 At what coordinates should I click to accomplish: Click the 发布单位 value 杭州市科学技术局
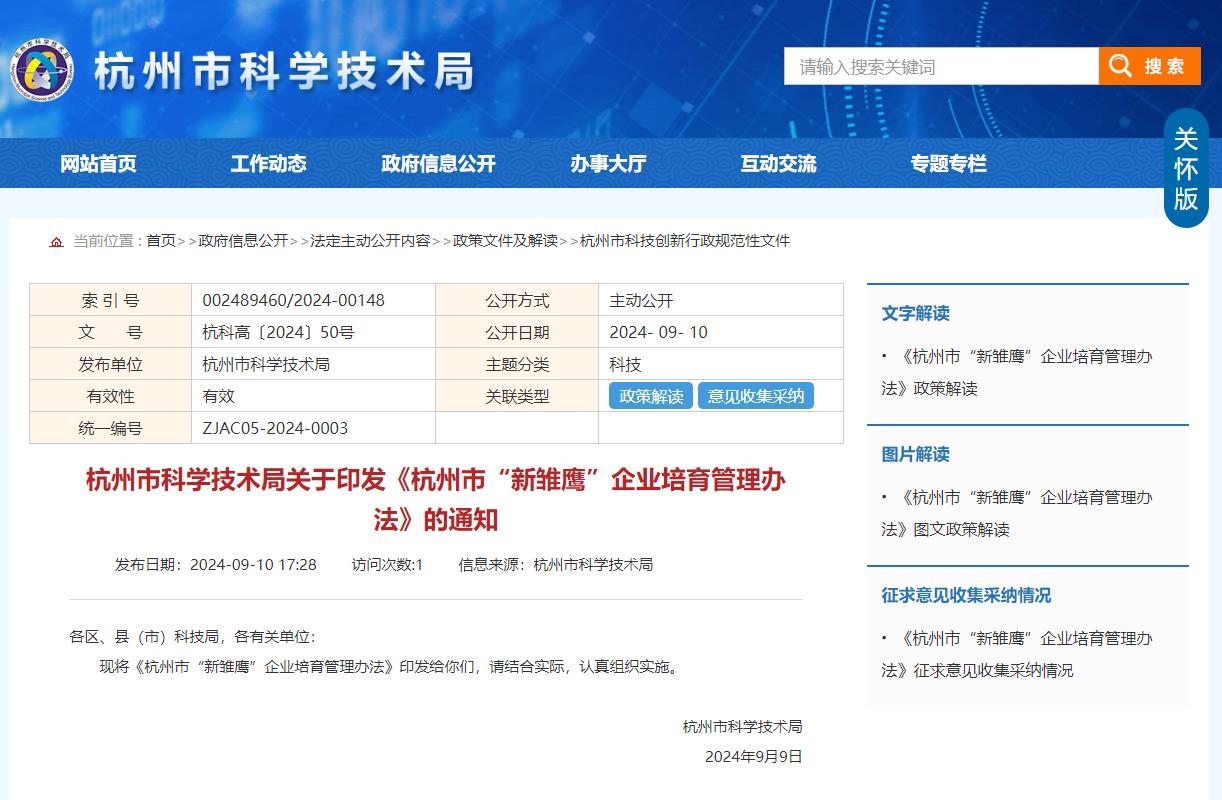tap(266, 364)
